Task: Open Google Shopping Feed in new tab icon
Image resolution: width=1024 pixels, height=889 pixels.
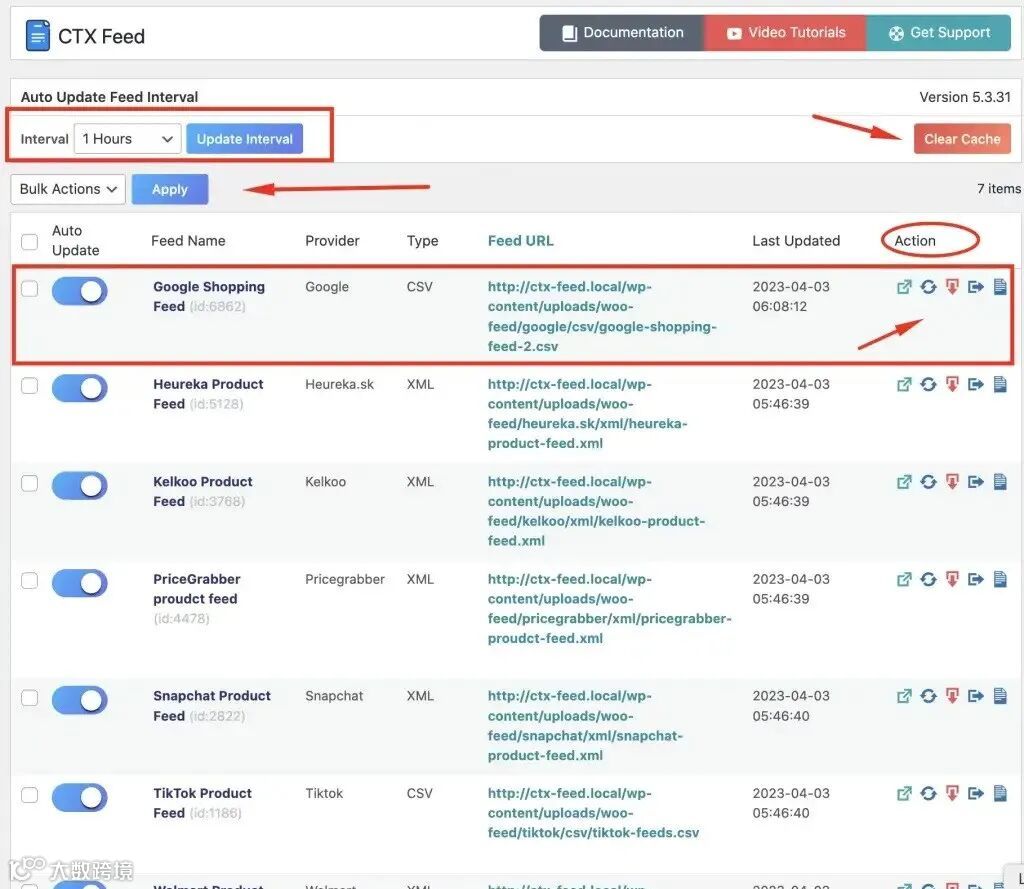Action: [x=904, y=287]
